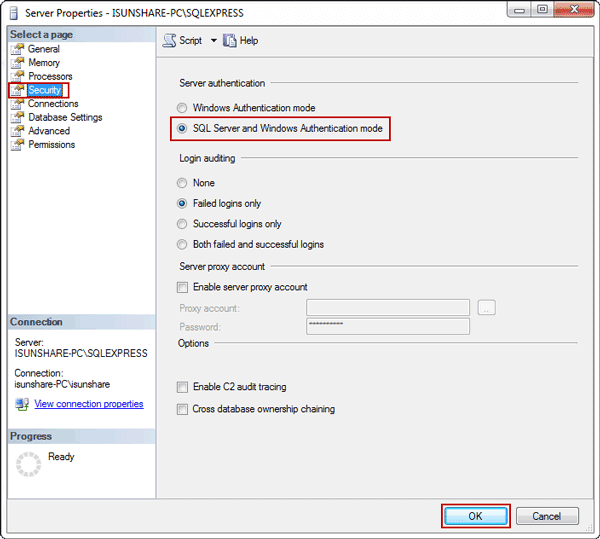The width and height of the screenshot is (600, 539).
Task: Click the Script scroll icon in toolbar
Action: (x=169, y=41)
